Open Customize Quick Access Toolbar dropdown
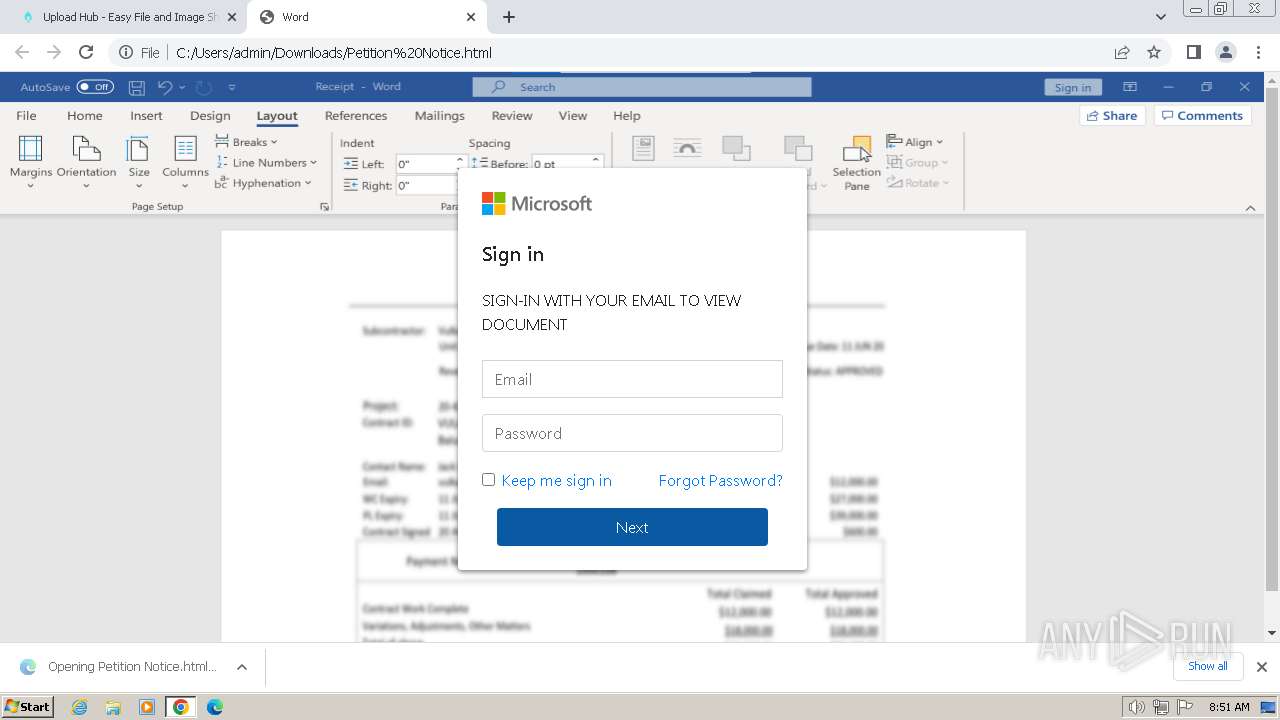1280x720 pixels. [232, 87]
